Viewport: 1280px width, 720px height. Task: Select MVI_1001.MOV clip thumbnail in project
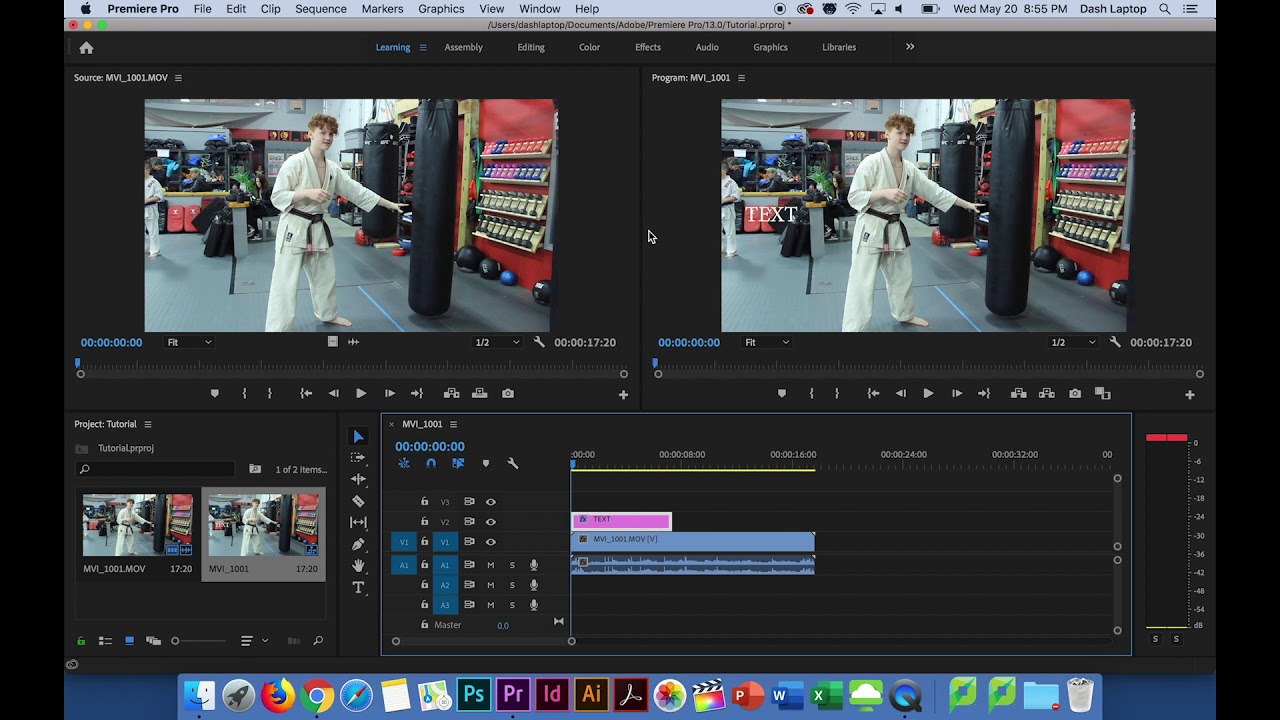tap(138, 525)
